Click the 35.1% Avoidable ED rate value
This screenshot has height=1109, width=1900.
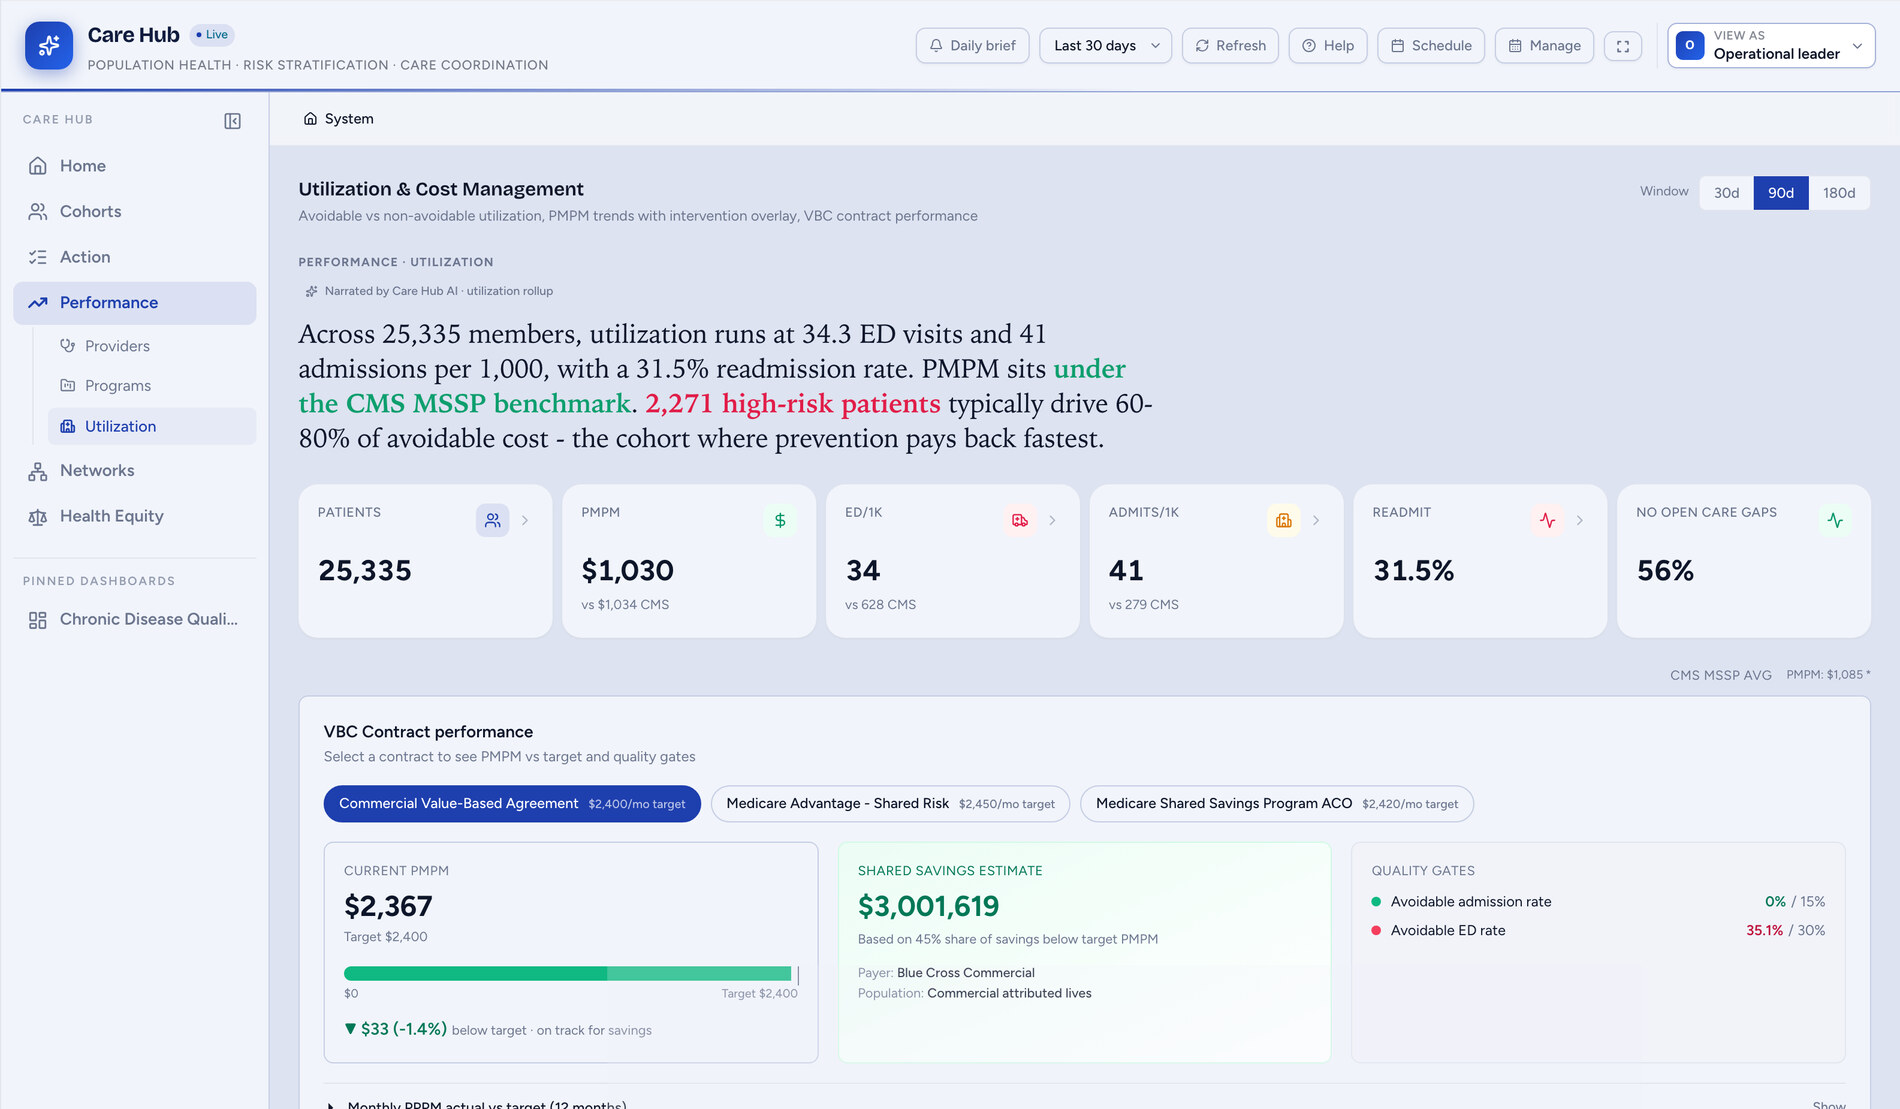1764,931
